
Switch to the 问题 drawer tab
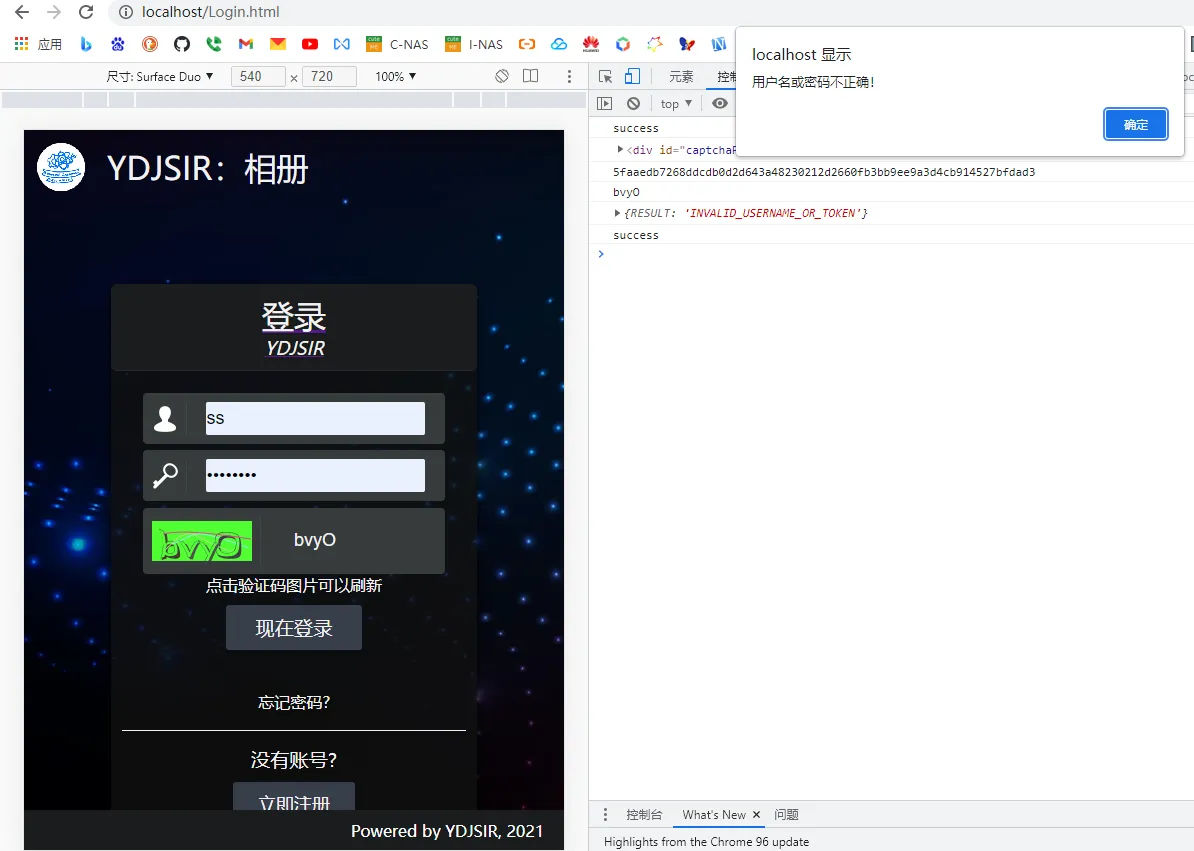(786, 814)
